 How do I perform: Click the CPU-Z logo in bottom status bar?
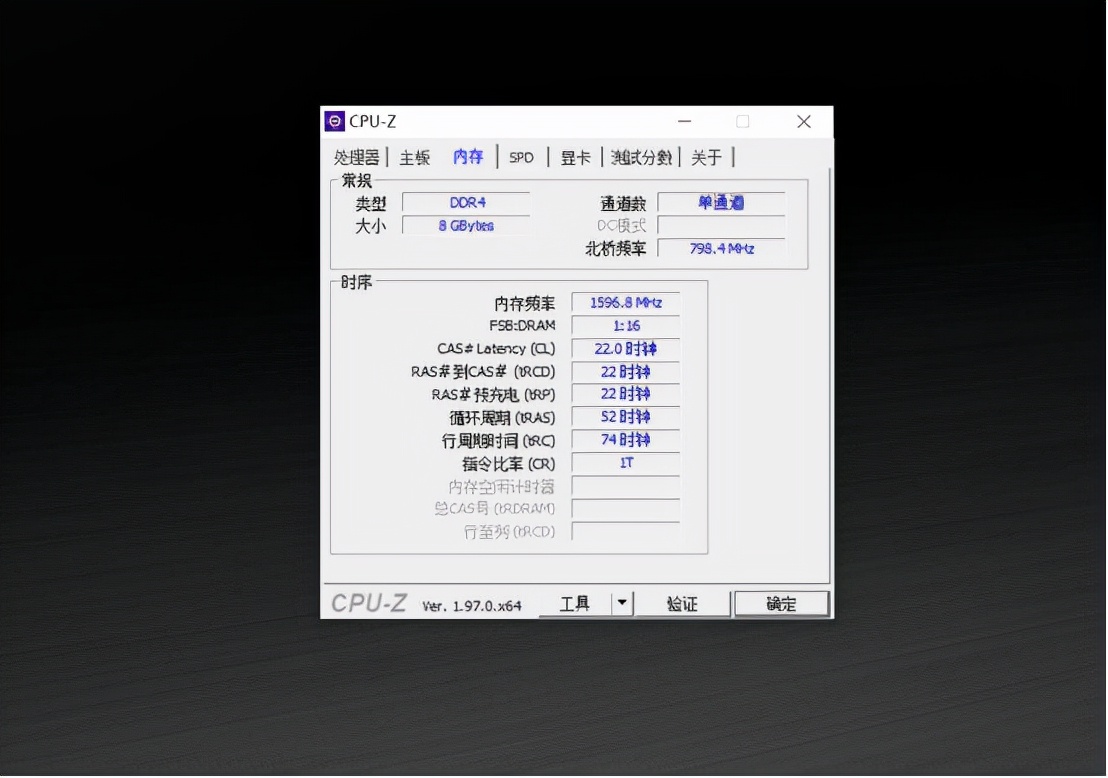pyautogui.click(x=367, y=603)
